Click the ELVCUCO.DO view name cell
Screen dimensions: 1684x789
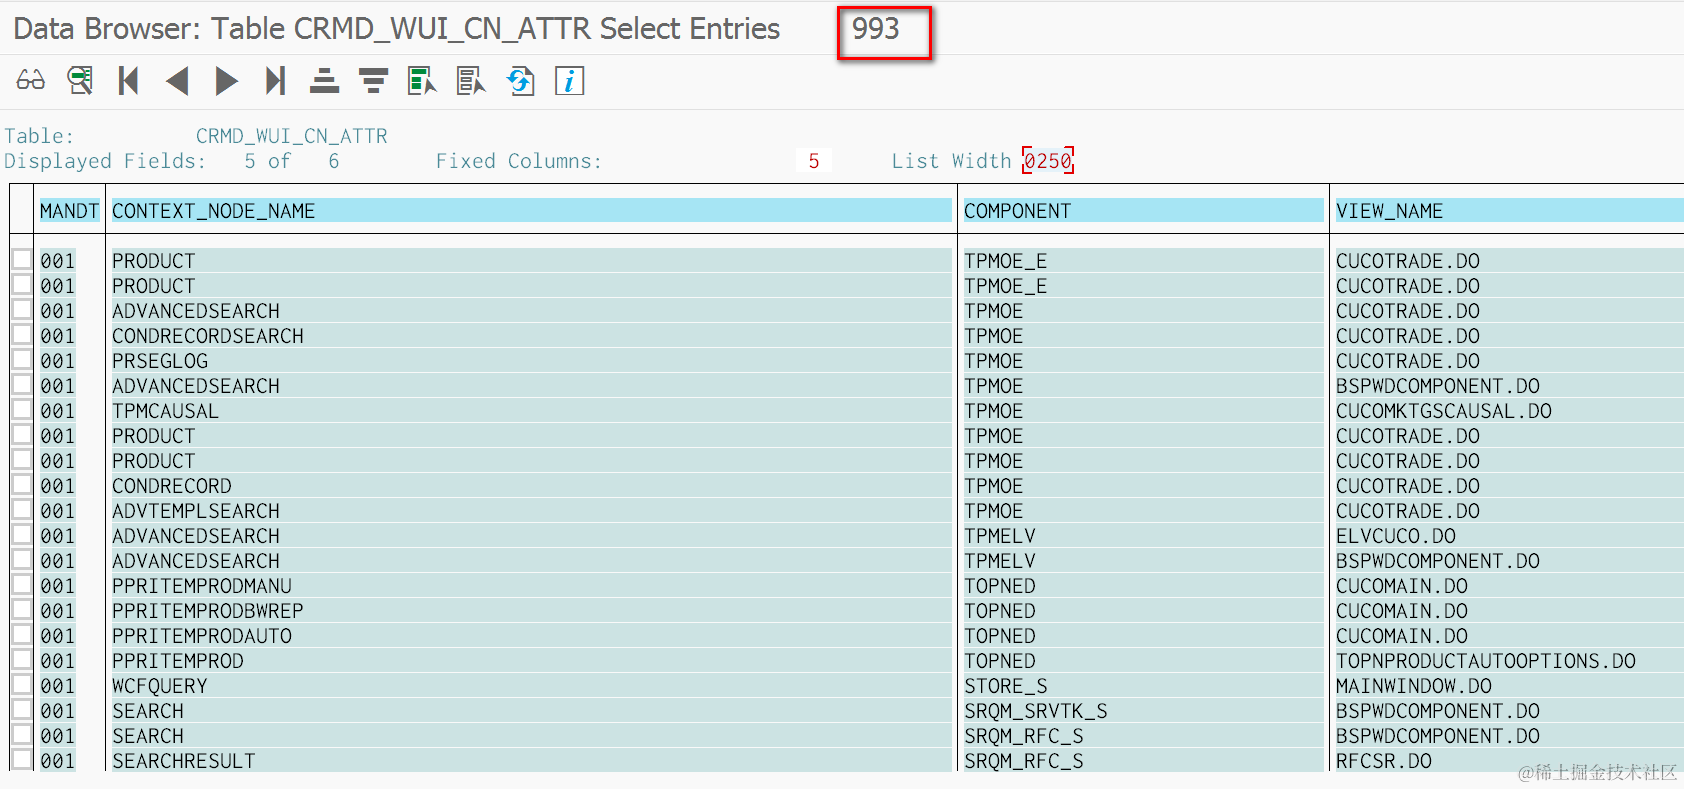1509,536
